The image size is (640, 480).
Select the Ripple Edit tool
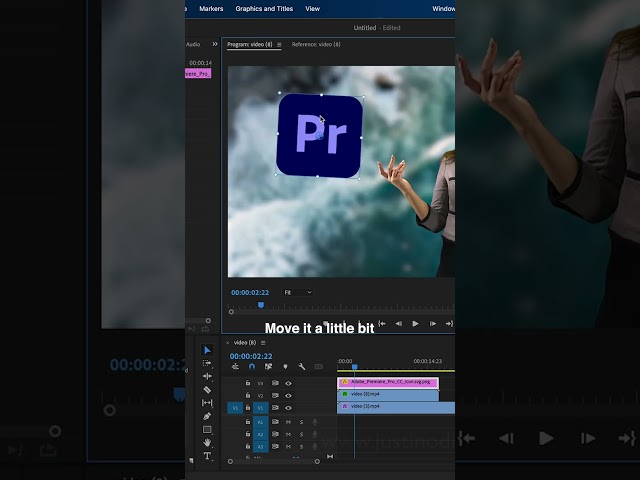pos(207,376)
